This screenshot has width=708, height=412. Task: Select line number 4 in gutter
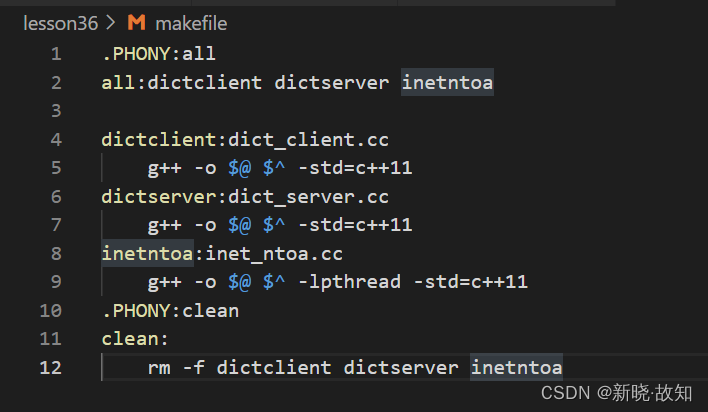click(x=55, y=139)
